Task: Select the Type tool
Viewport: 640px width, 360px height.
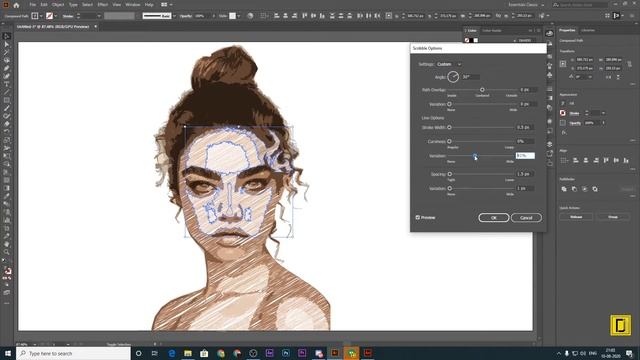Action: (7, 84)
